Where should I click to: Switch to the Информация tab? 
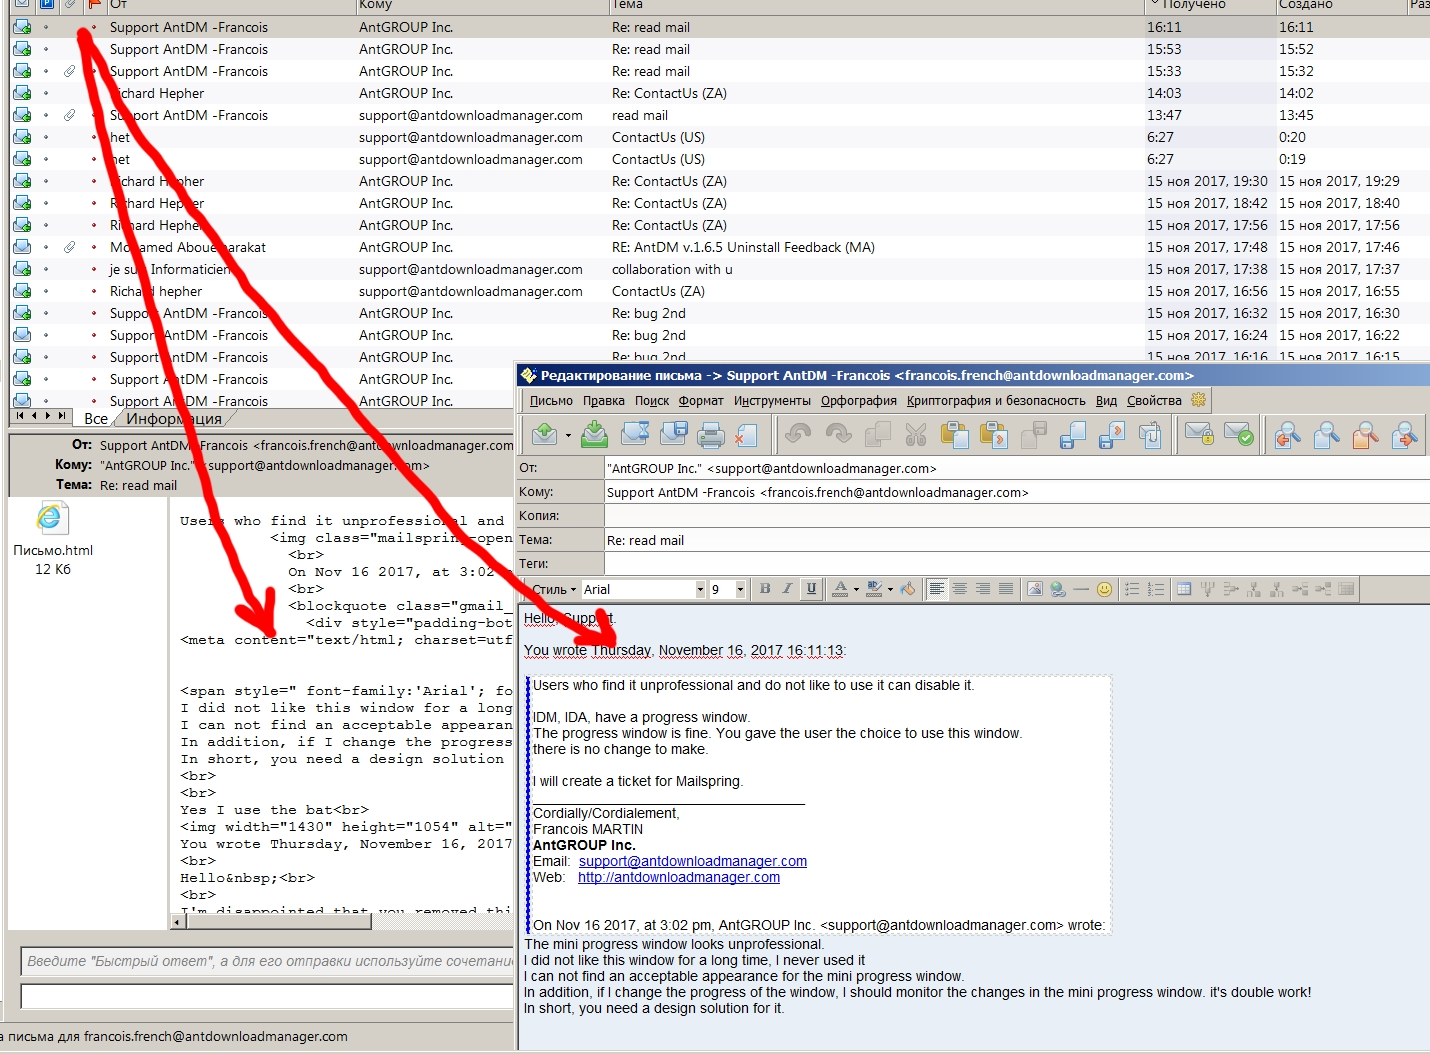pos(175,419)
